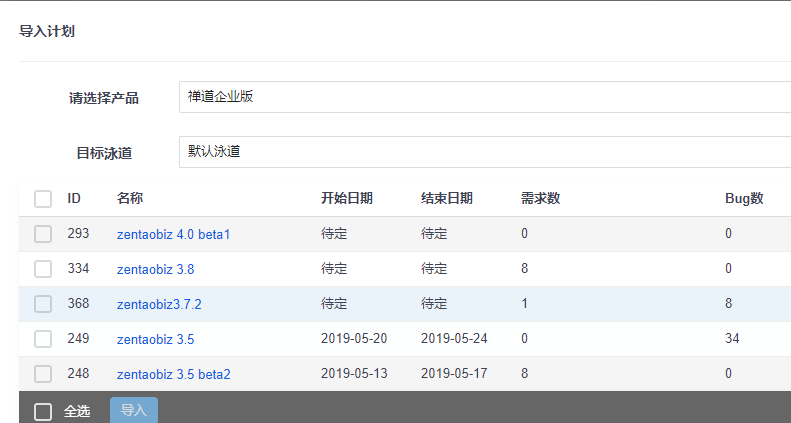Open plan link zentaobiz 3.5
Viewport: 791px width, 423px height.
tap(155, 339)
